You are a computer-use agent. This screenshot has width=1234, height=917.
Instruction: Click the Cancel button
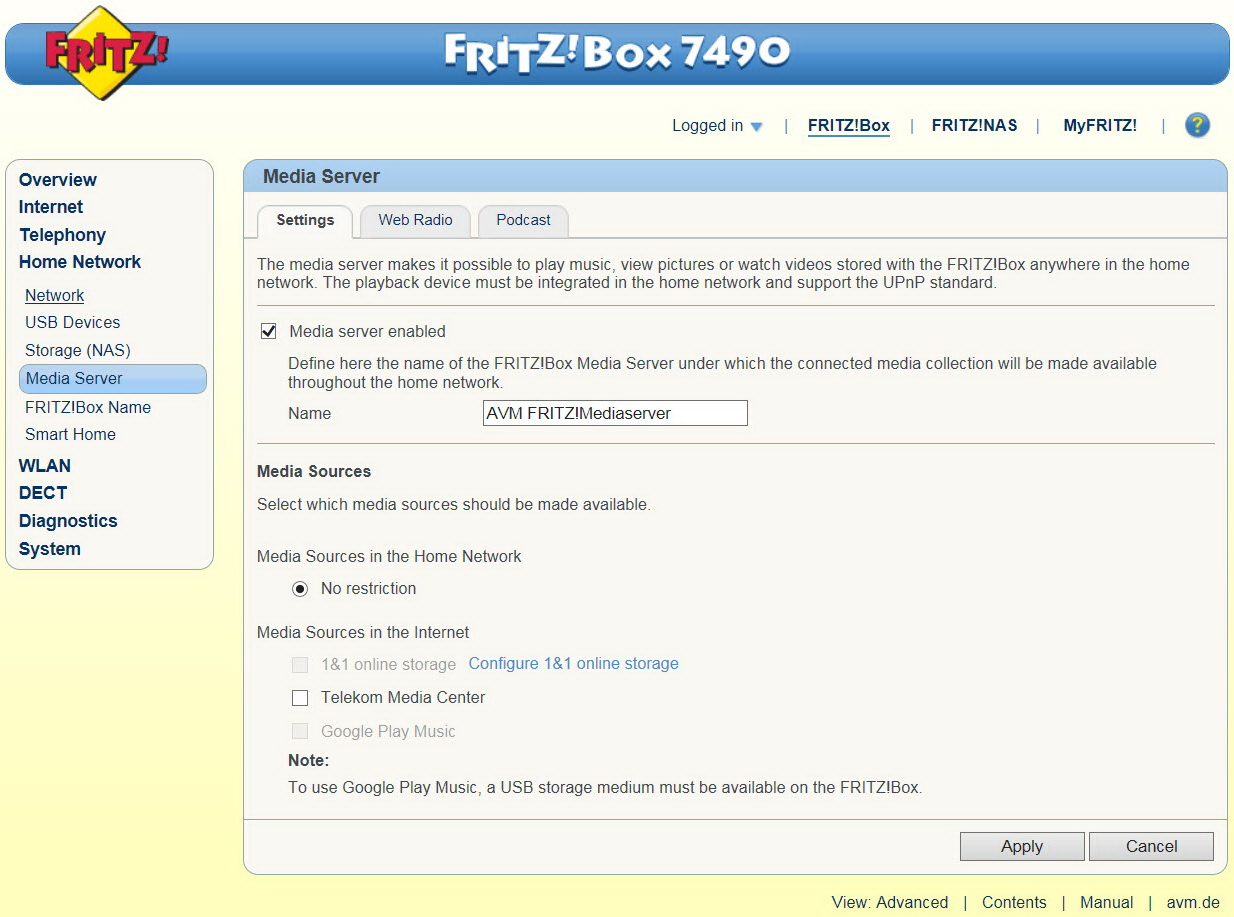(x=1151, y=847)
